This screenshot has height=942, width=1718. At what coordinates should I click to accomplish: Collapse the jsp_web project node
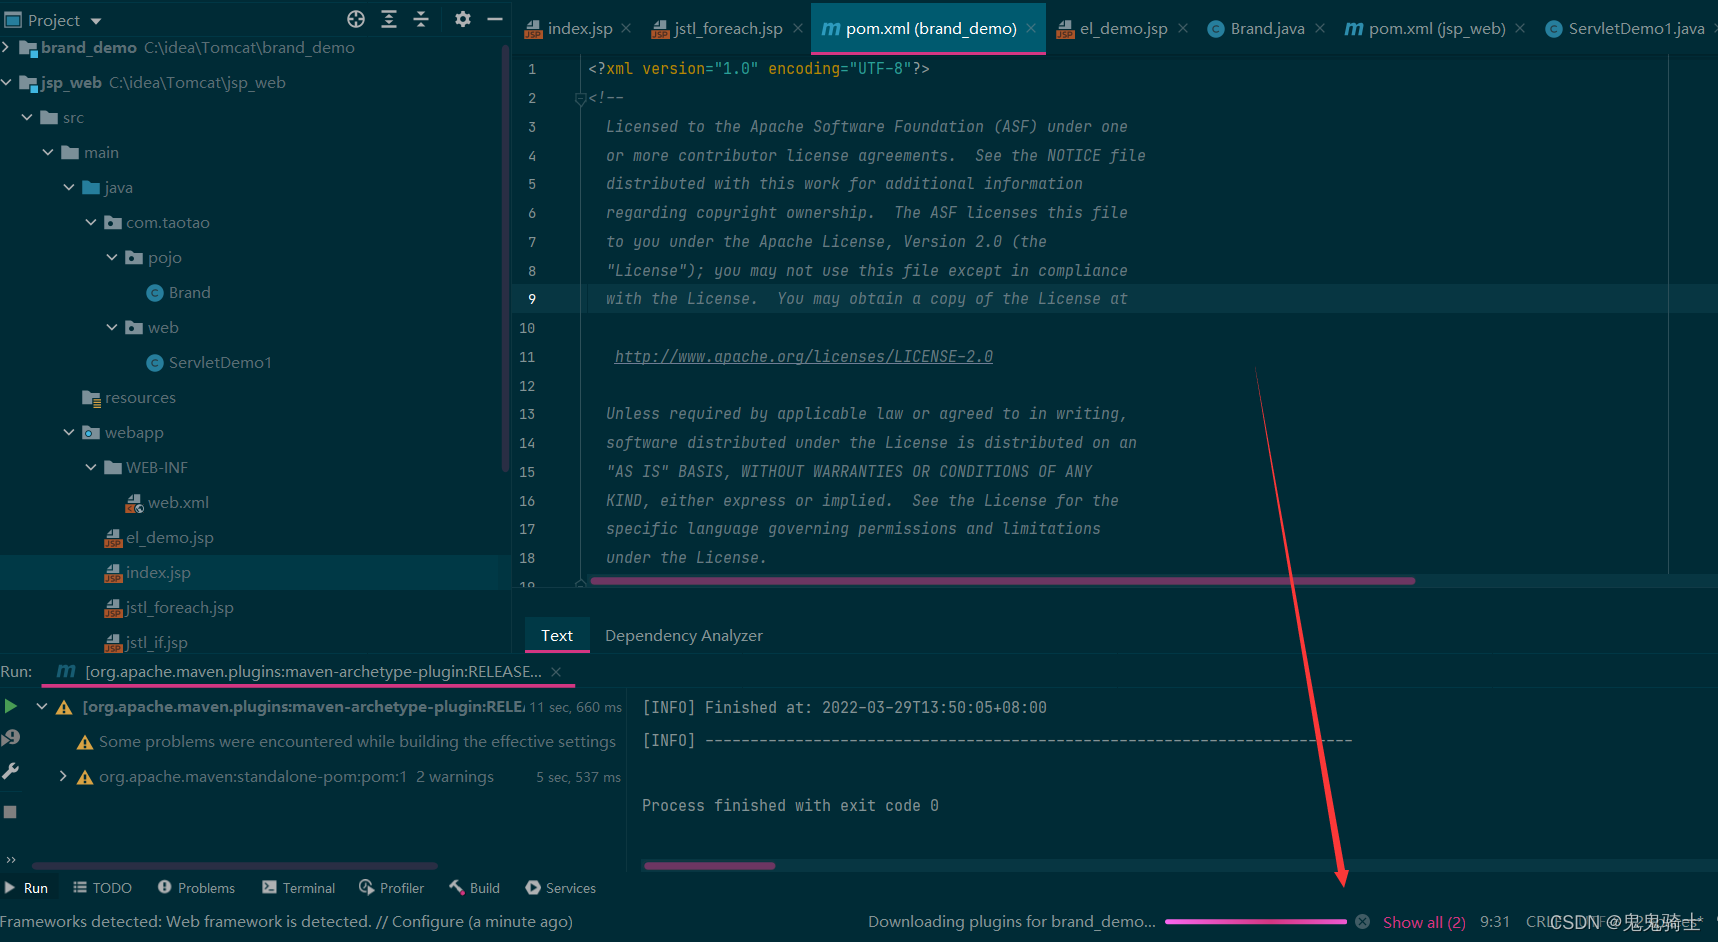click(6, 82)
